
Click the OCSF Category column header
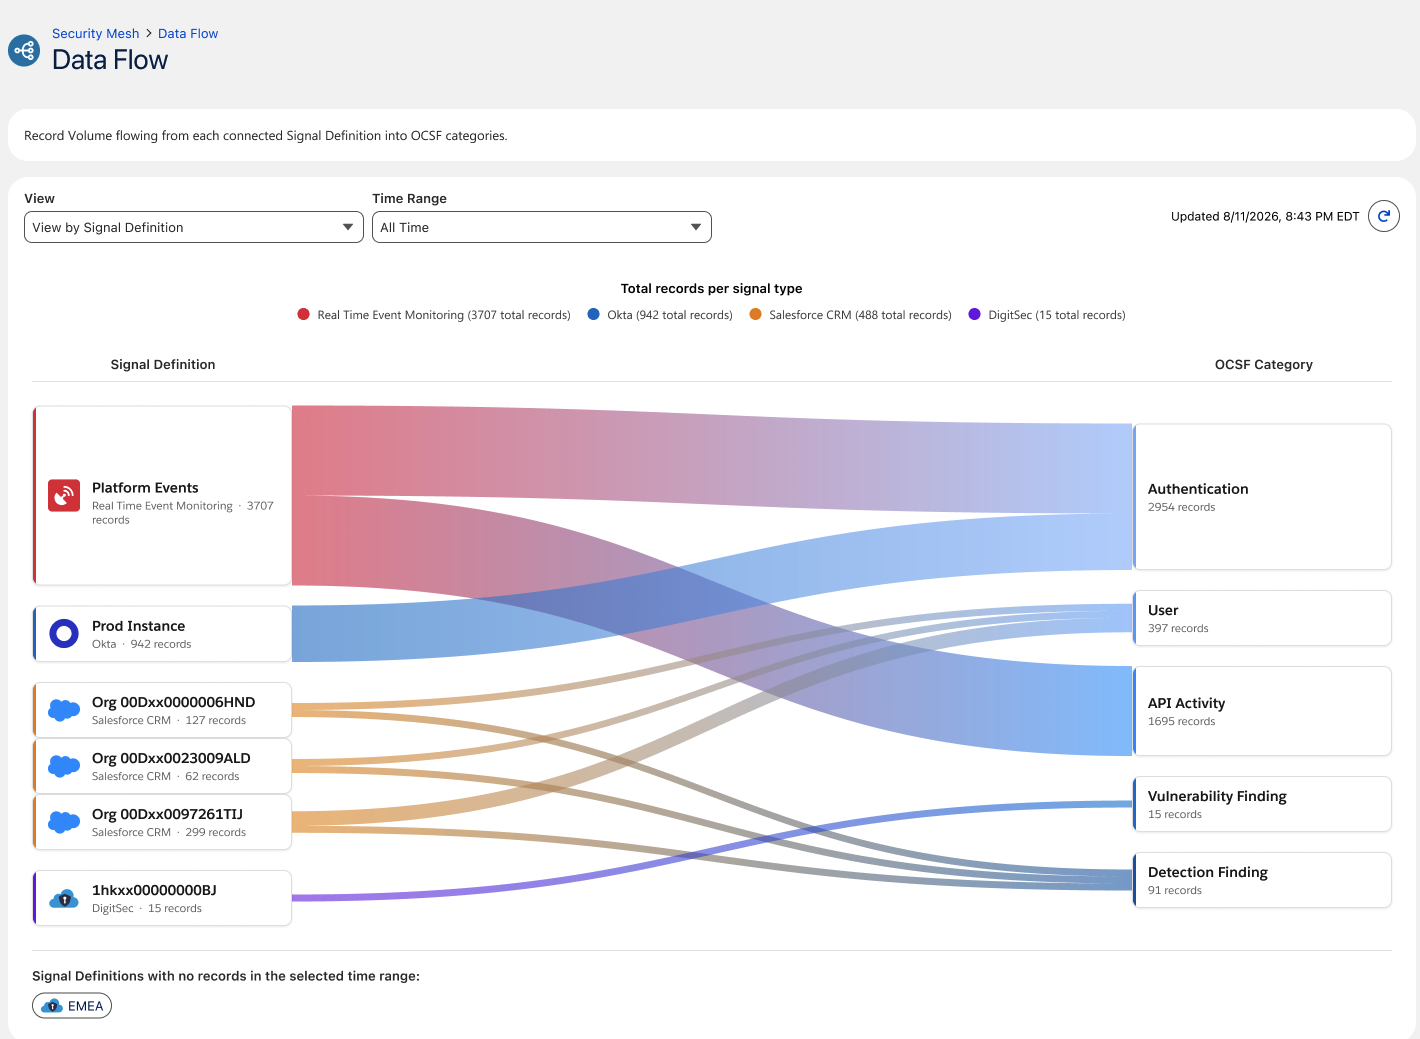[x=1264, y=365]
